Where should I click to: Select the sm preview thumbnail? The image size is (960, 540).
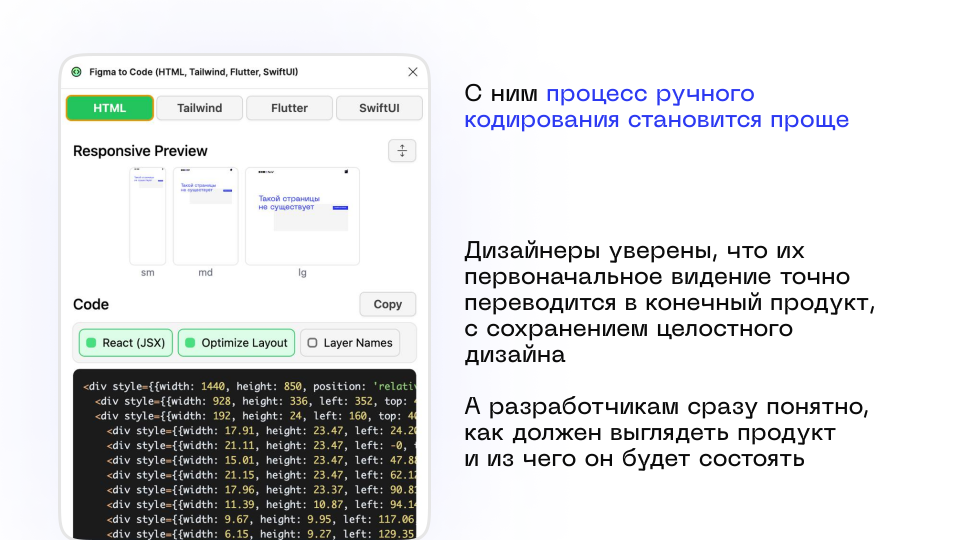point(148,216)
